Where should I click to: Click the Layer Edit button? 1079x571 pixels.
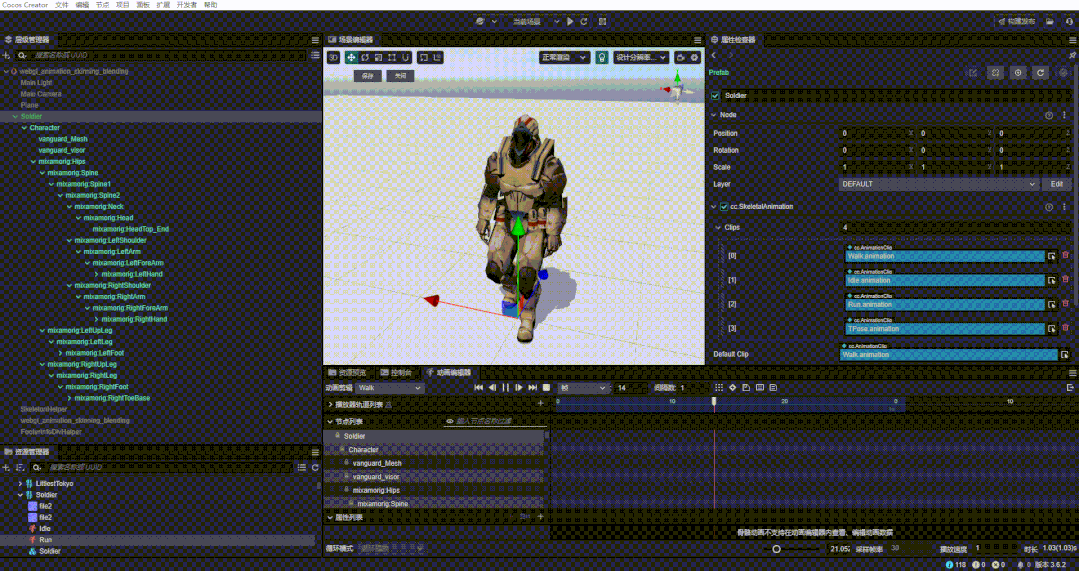point(1056,184)
